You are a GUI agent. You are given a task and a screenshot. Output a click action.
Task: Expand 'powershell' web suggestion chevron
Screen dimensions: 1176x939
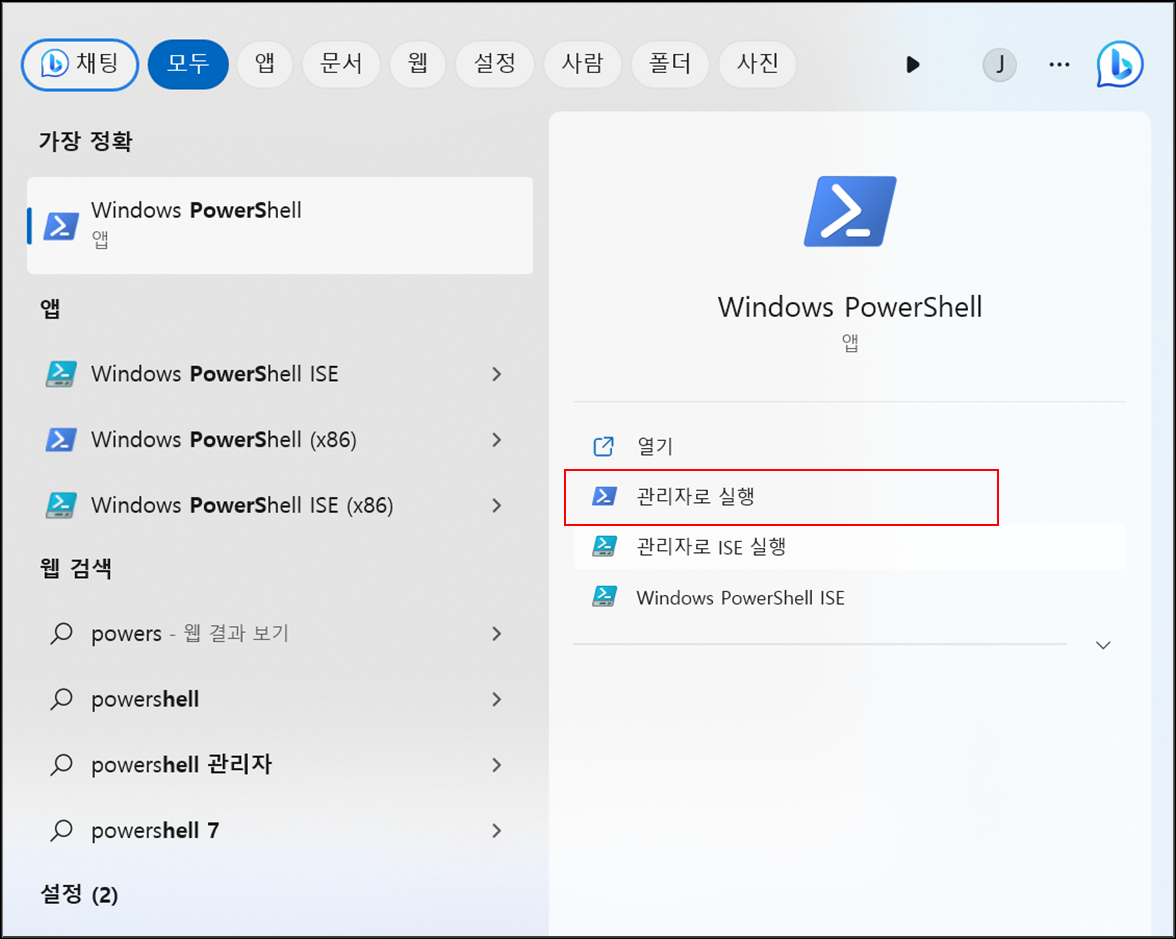click(496, 699)
